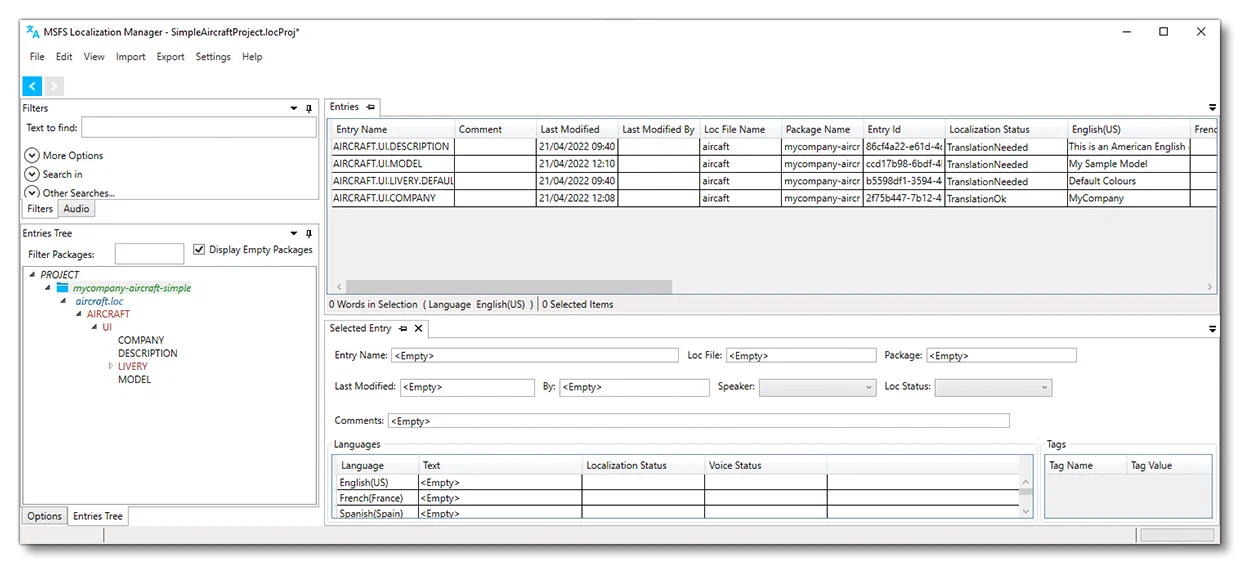Open the Edit menu
Image resolution: width=1240 pixels, height=564 pixels.
64,57
